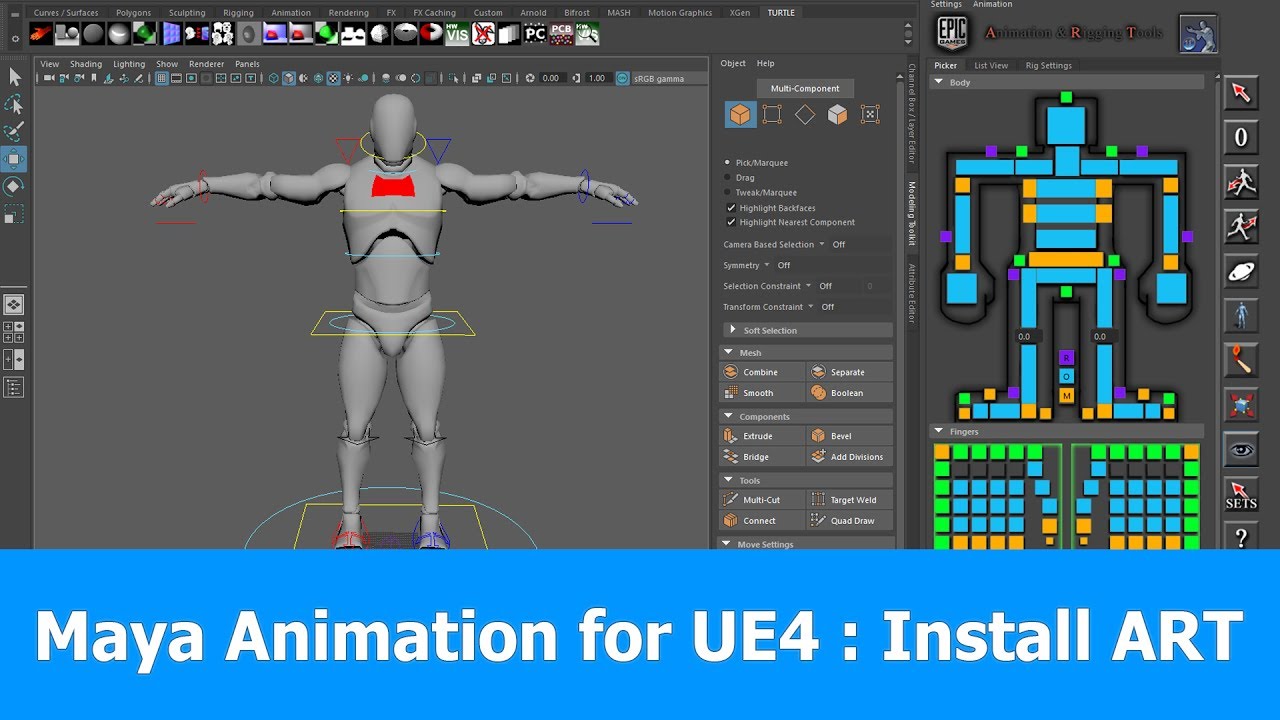The image size is (1280, 720).
Task: Open the ART help question-mark button
Action: pyautogui.click(x=1241, y=538)
